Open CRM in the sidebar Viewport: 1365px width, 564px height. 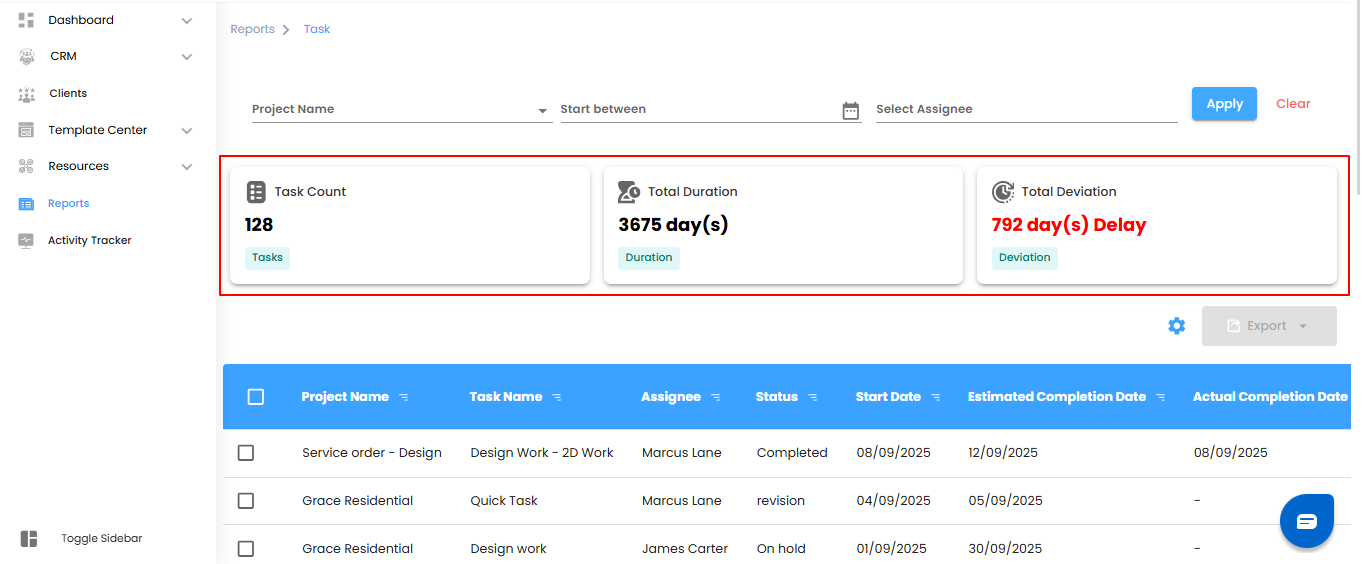pos(64,57)
